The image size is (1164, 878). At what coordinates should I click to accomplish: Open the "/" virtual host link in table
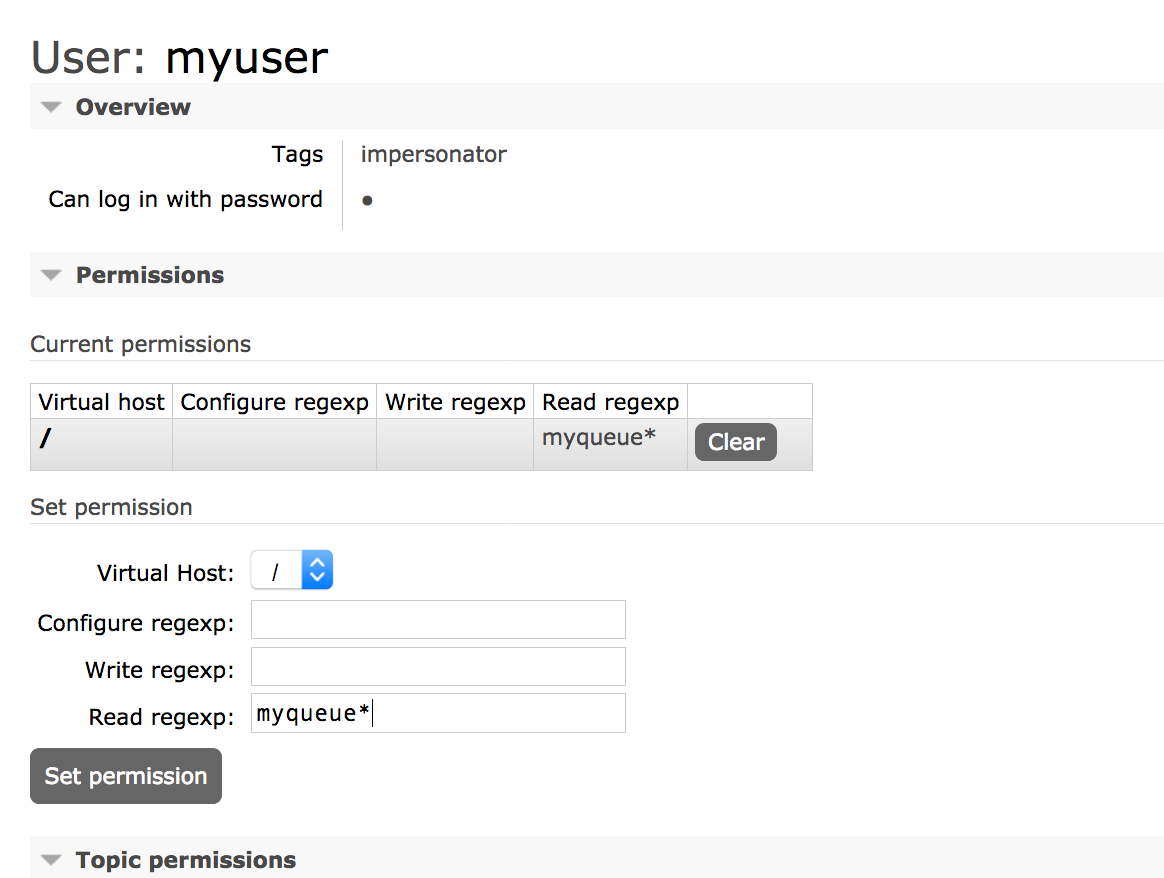point(45,440)
